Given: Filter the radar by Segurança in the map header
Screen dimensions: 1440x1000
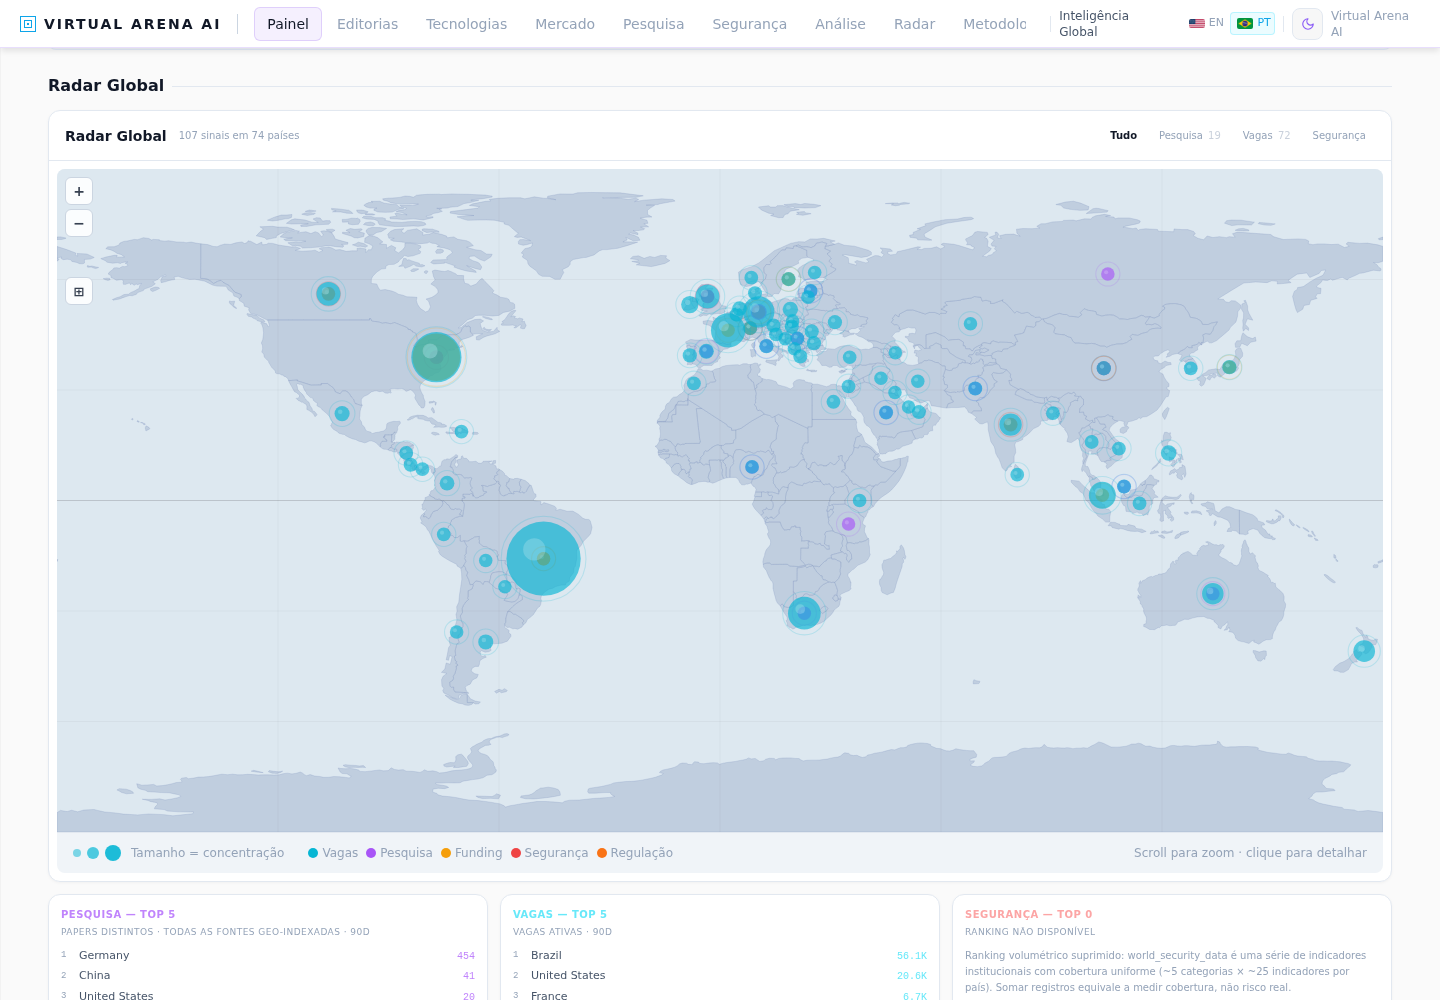Looking at the screenshot, I should click(x=1339, y=135).
